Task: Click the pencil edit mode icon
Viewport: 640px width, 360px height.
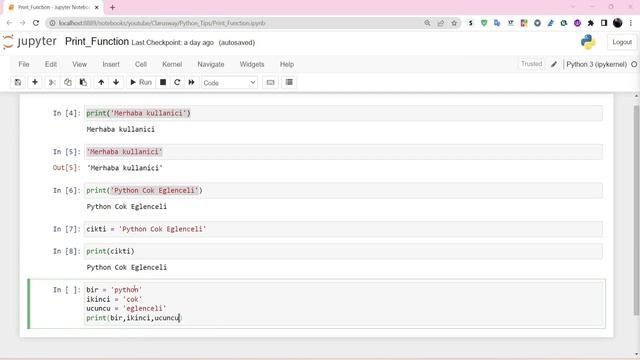Action: click(554, 64)
